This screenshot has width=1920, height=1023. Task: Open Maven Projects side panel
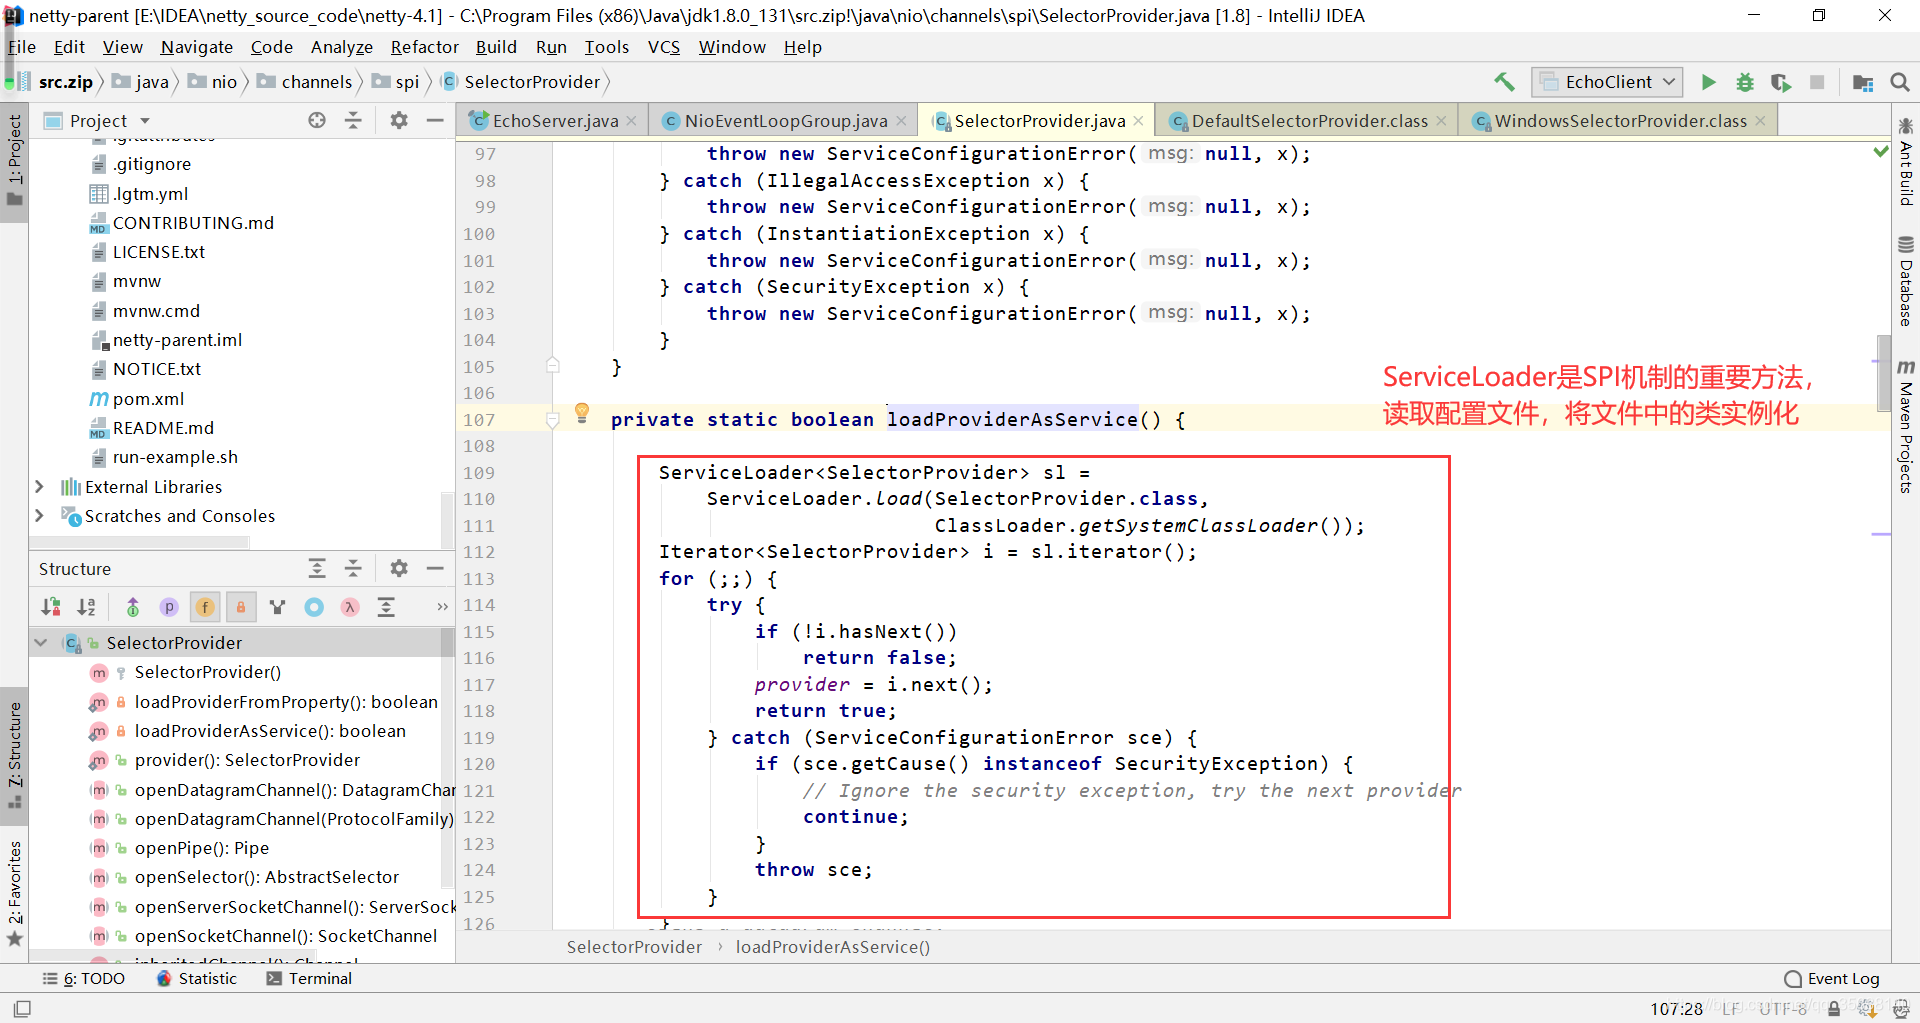[x=1905, y=427]
